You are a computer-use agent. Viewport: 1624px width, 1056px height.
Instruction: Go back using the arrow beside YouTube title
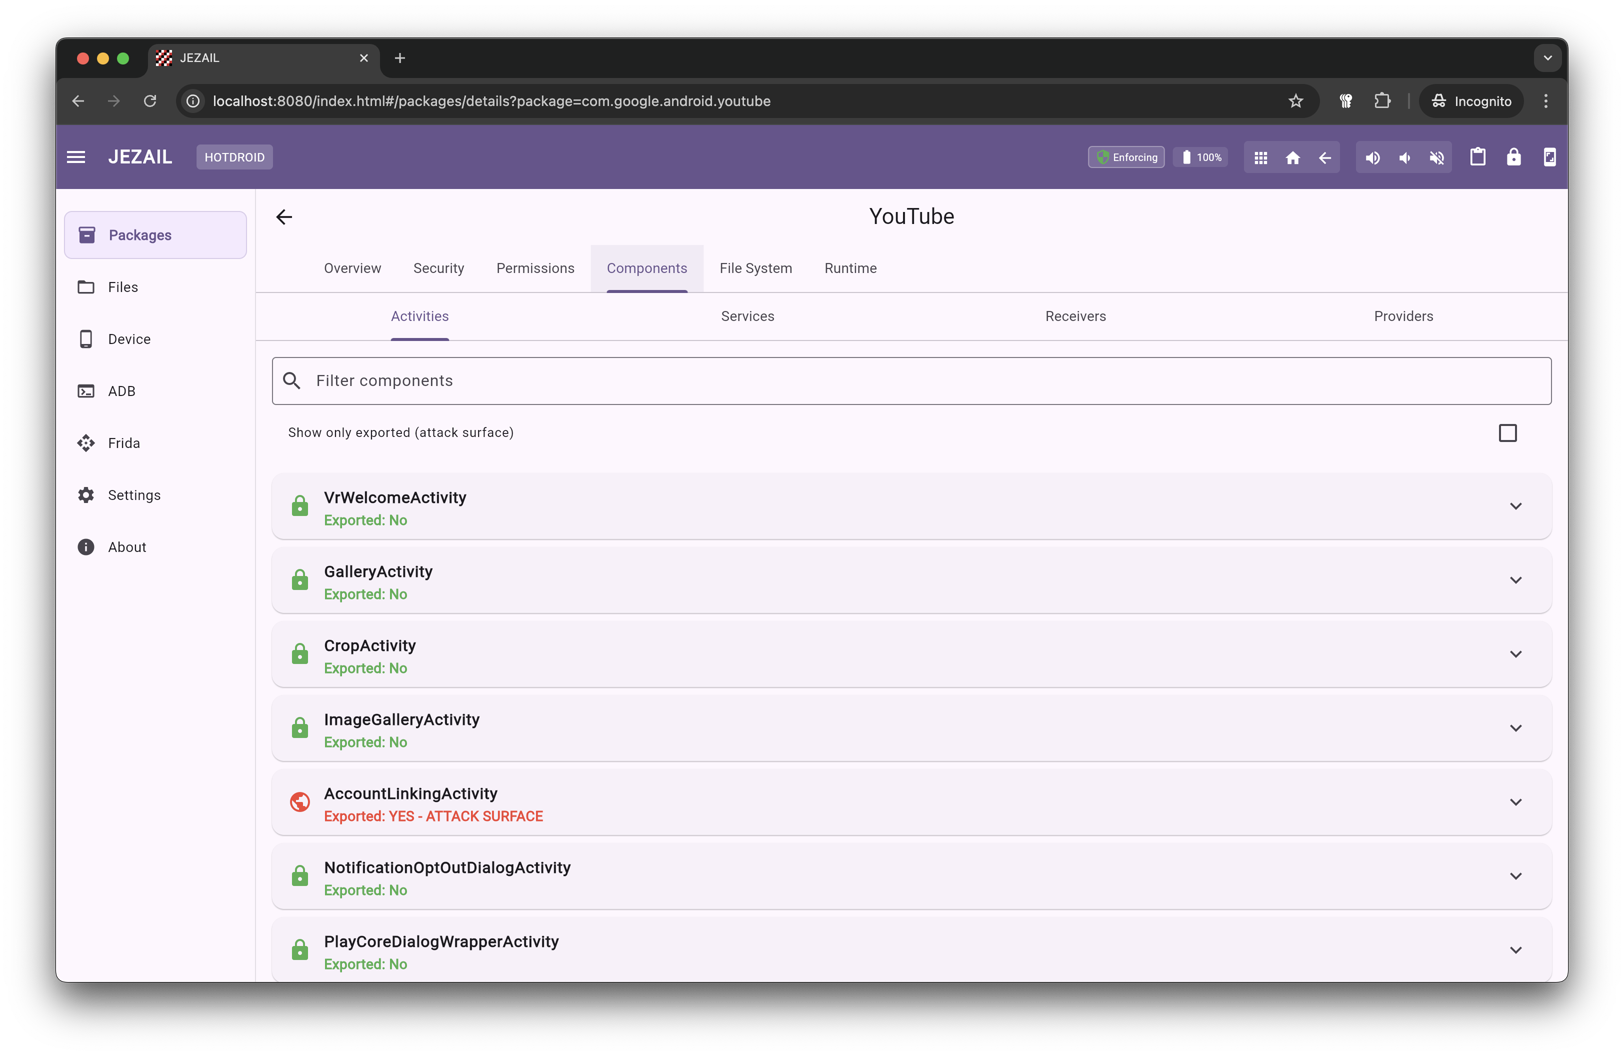(x=284, y=216)
